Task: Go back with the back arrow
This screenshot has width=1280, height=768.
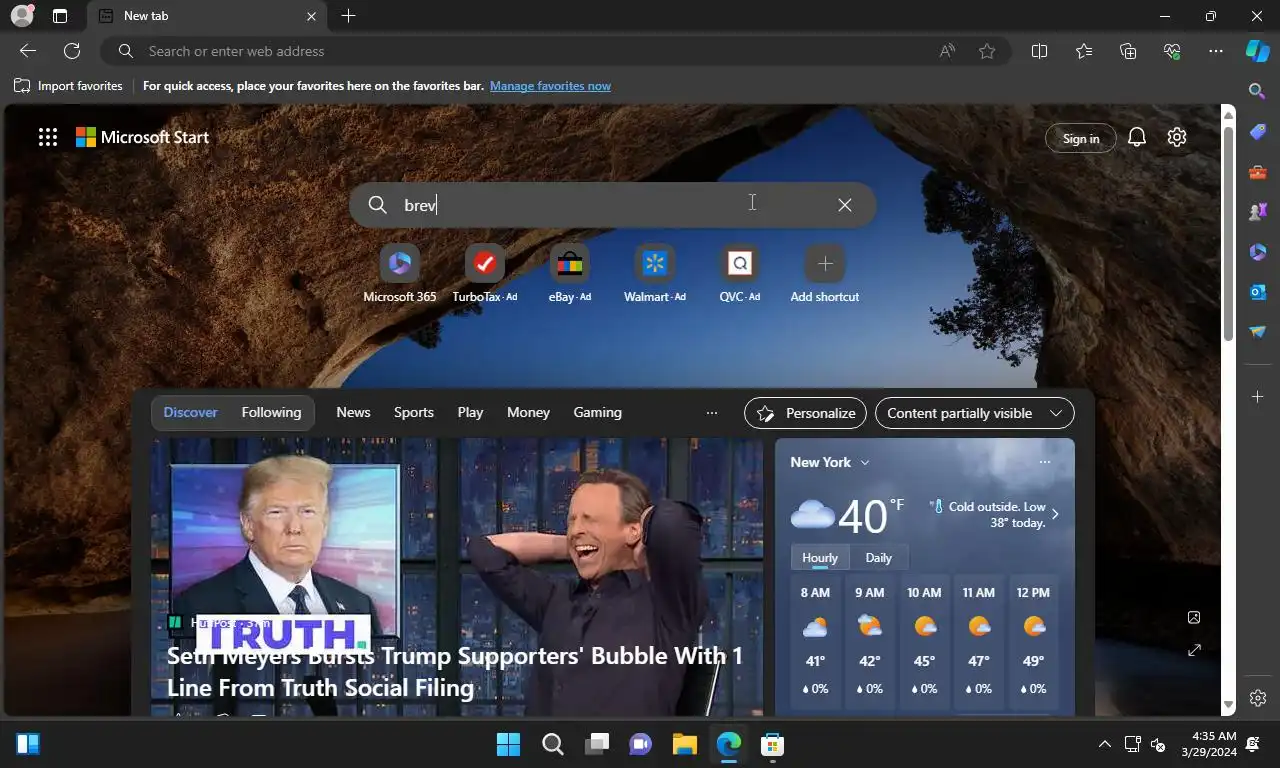Action: 28,51
